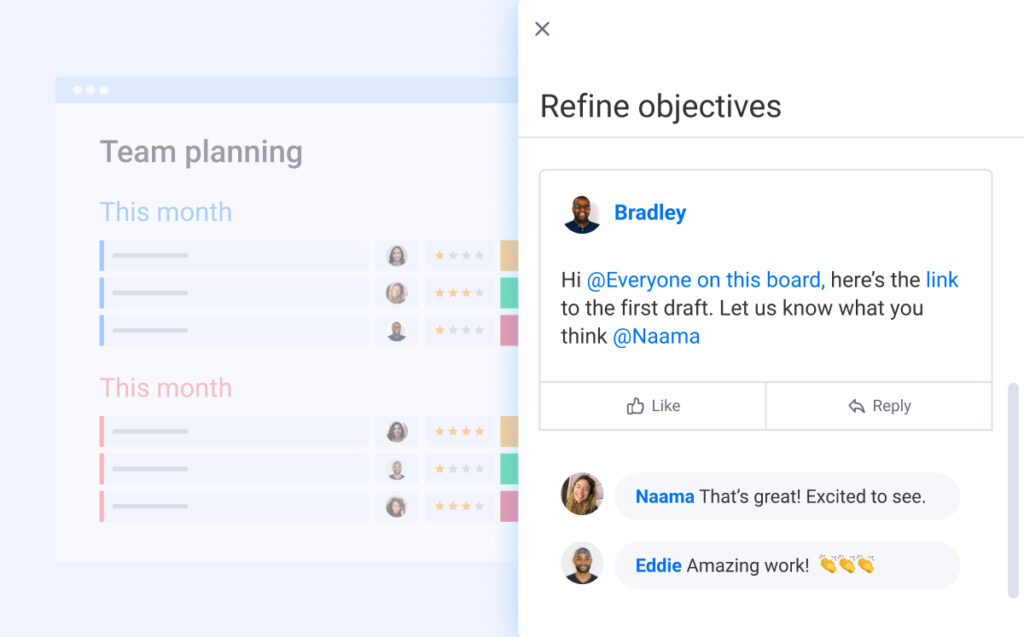1024x637 pixels.
Task: Click the @Naama mention in post
Action: [656, 336]
